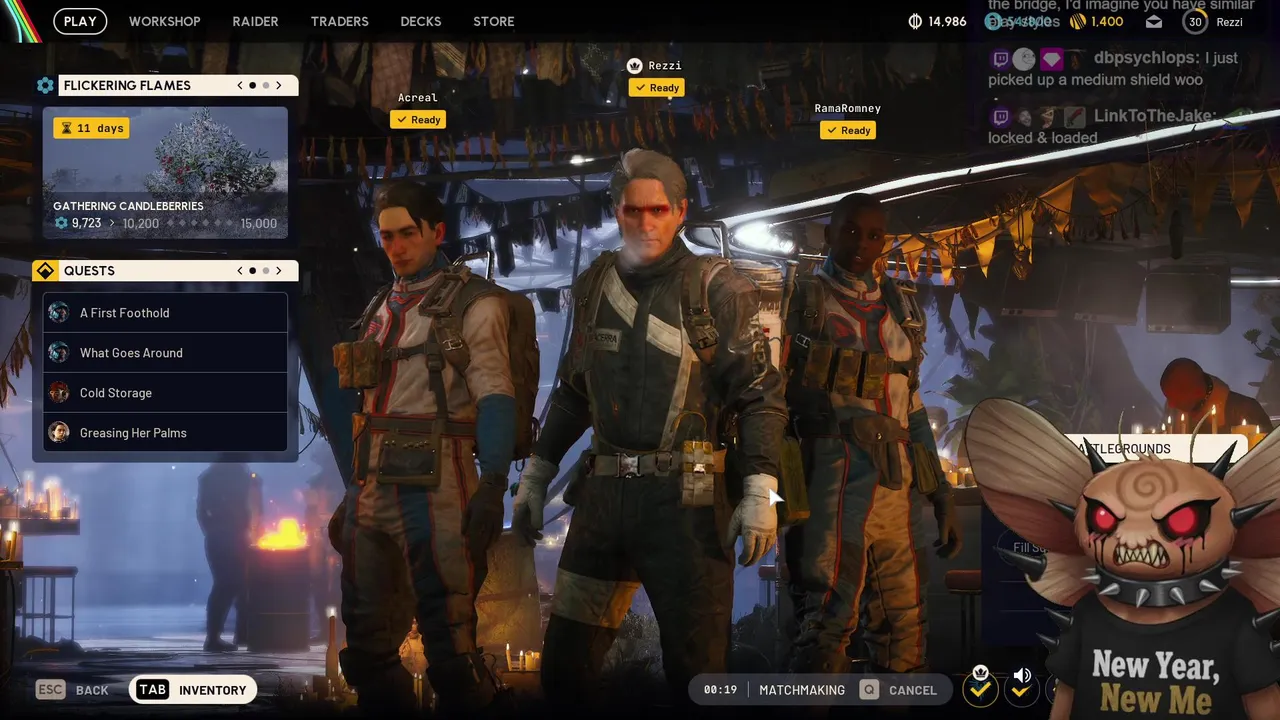
Task: Go to next Flickering Flames page arrow
Action: [279, 85]
